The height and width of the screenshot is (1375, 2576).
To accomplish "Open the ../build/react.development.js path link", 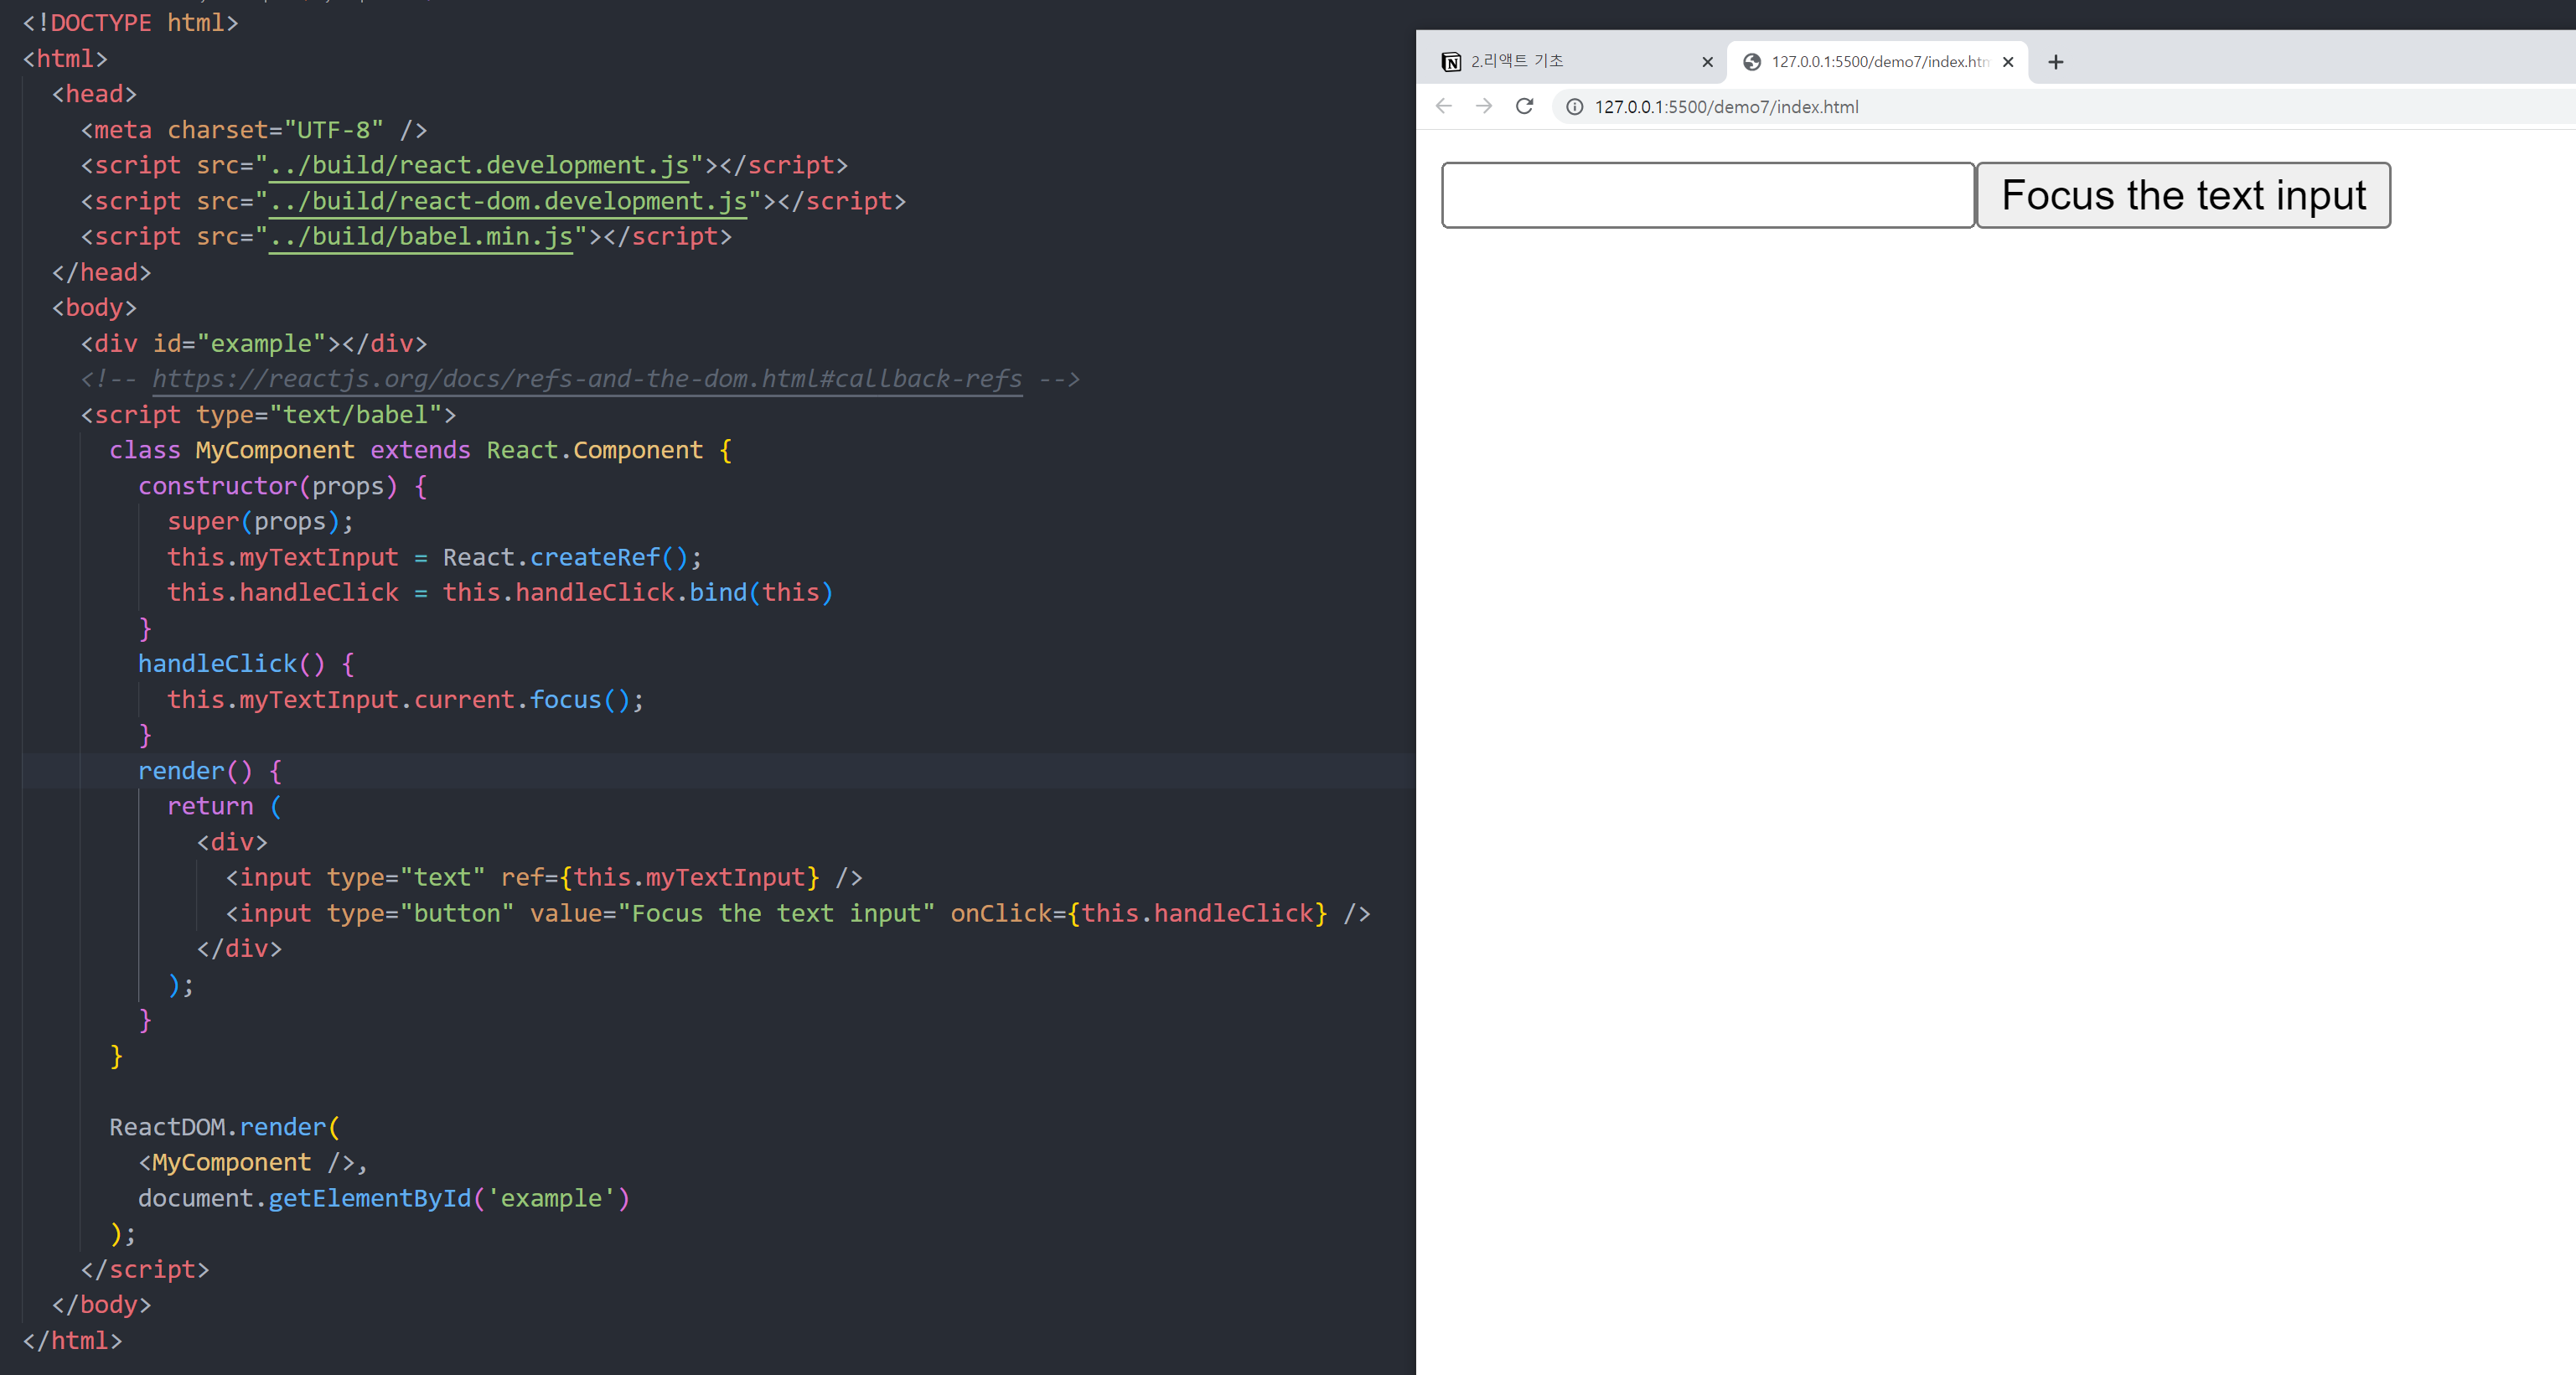I will [x=479, y=165].
